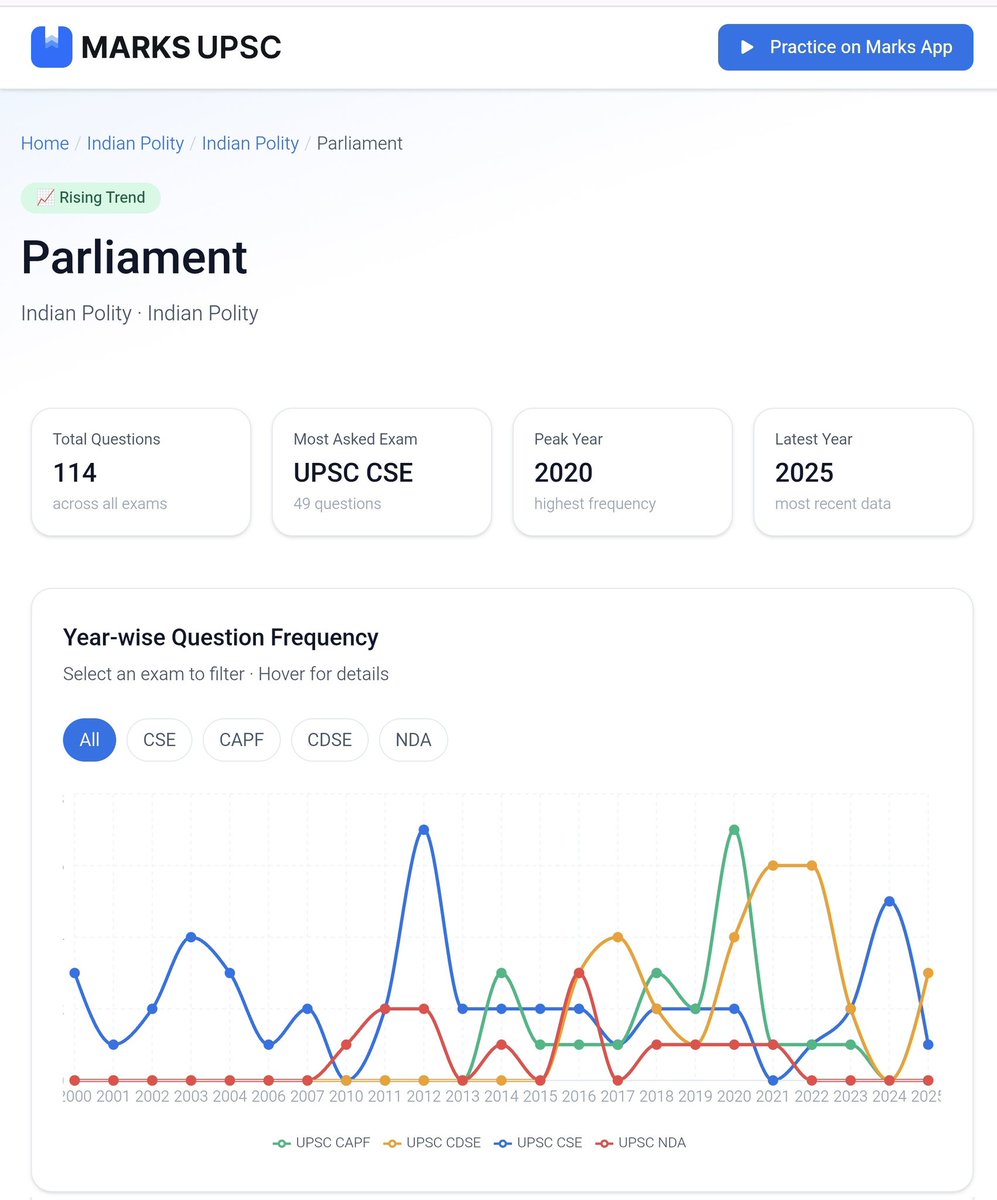Click the red NDA point at 2011
The image size is (997, 1200).
385,1009
